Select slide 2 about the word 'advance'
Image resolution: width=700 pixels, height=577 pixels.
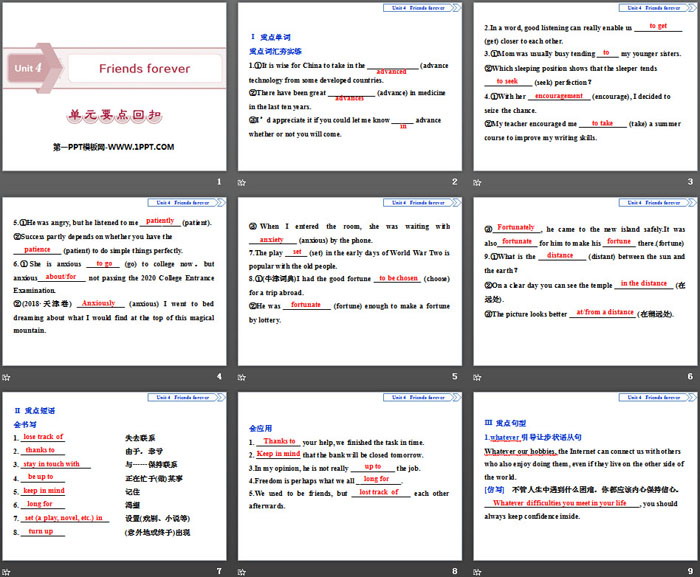349,87
